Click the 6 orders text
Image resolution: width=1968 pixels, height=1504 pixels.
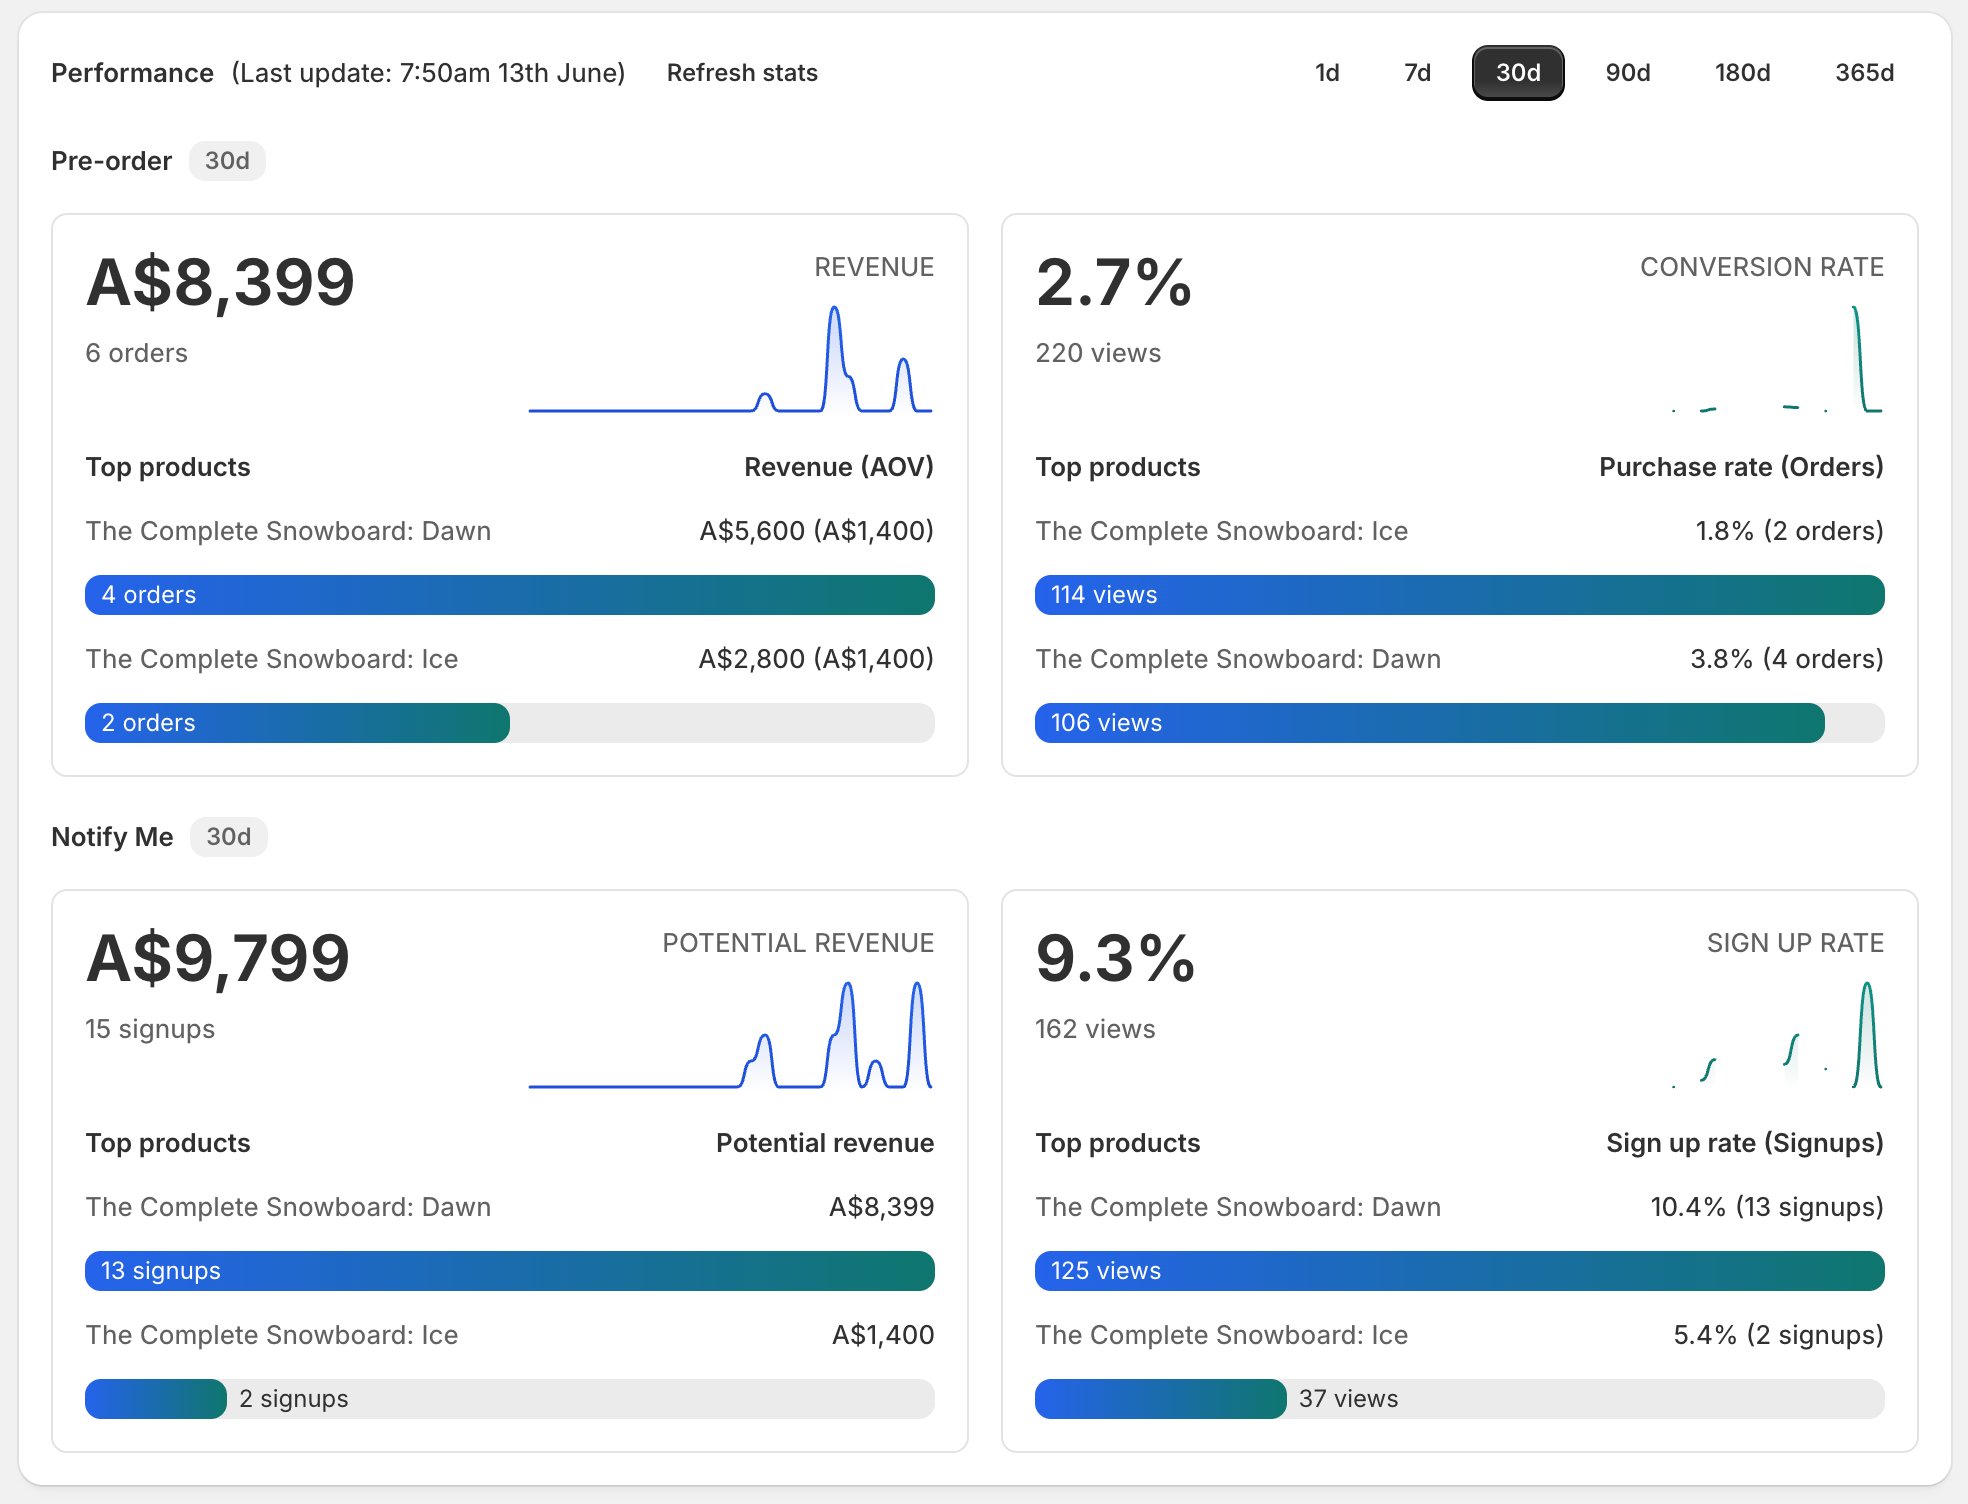click(x=136, y=353)
